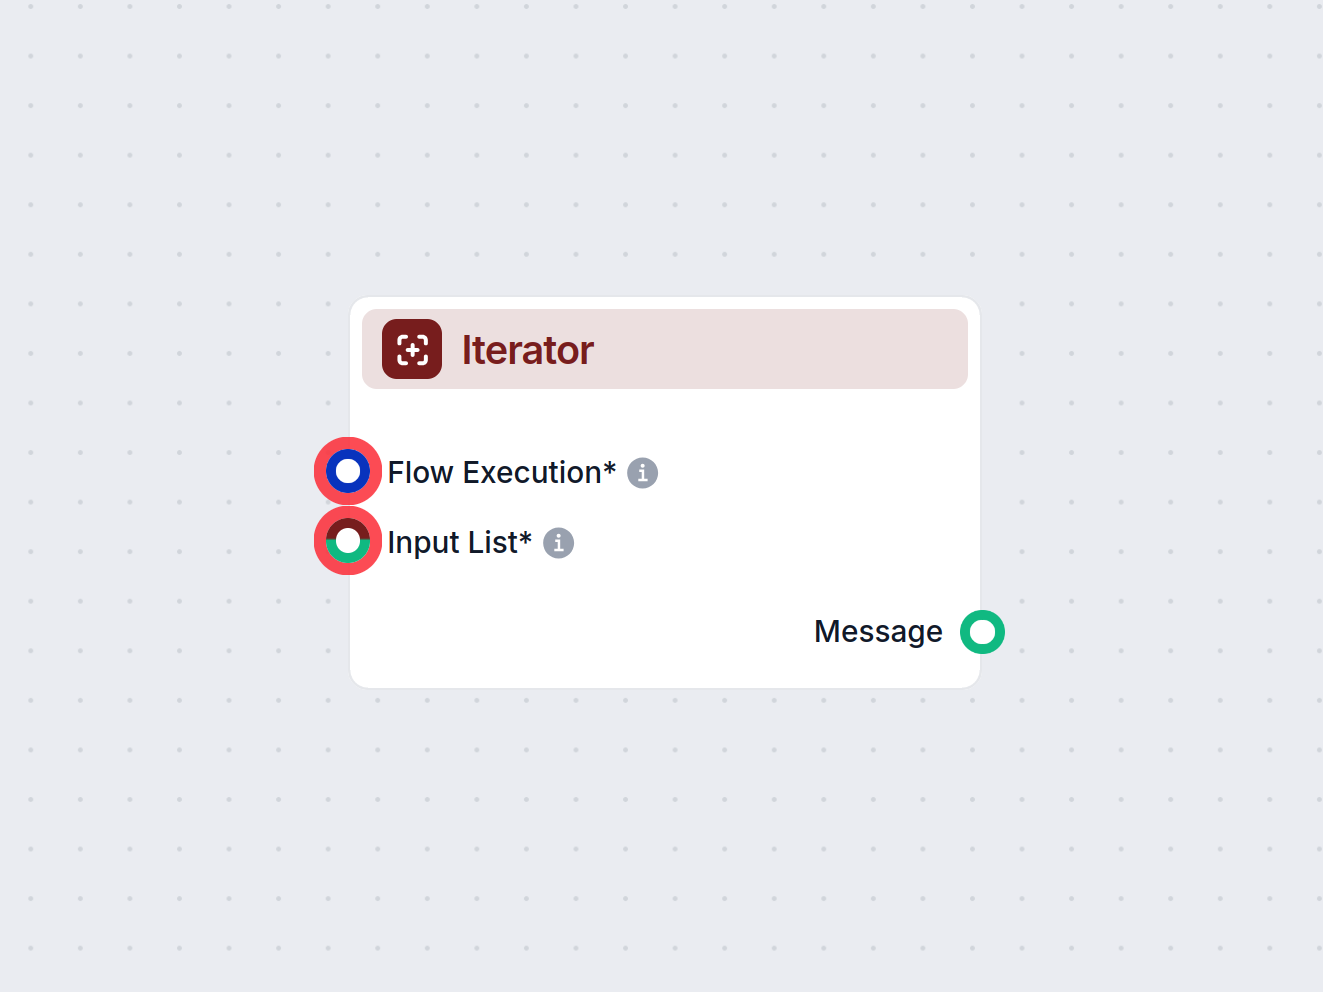Select the Iterator title text

[x=527, y=350]
